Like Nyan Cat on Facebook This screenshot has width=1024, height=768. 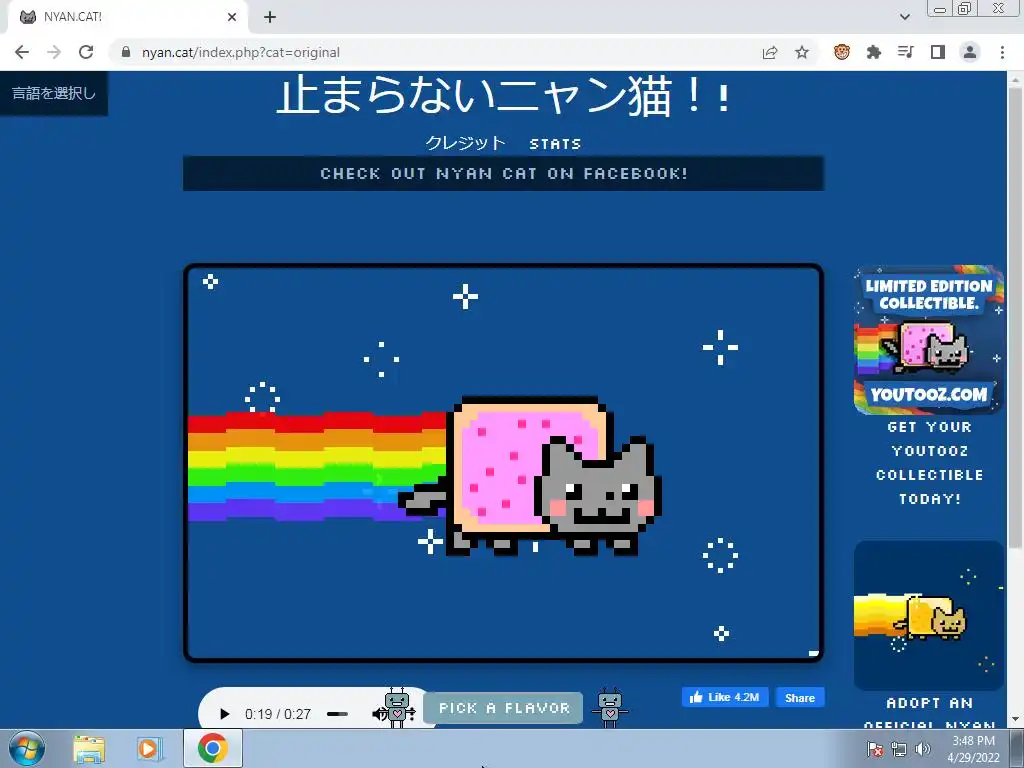[725, 697]
